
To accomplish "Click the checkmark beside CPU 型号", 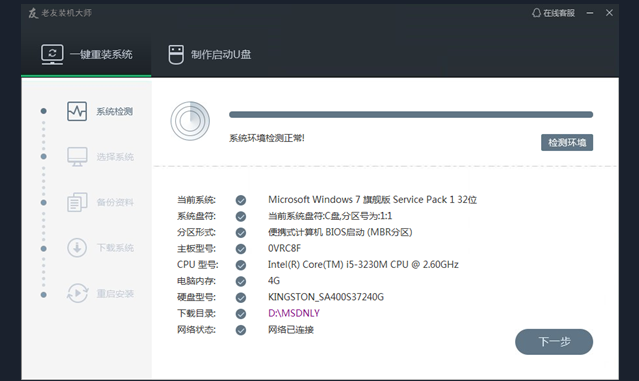I will click(241, 265).
